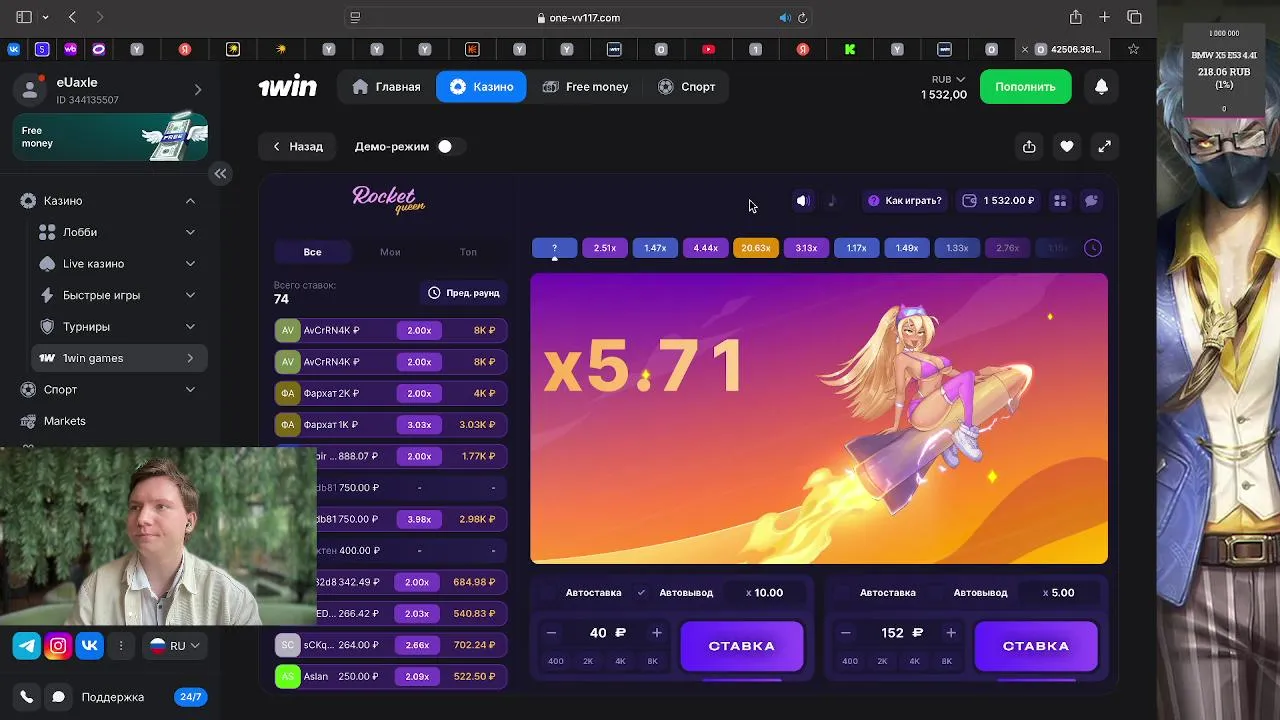
Task: Switch to the Топ bets tab
Action: pyautogui.click(x=468, y=252)
